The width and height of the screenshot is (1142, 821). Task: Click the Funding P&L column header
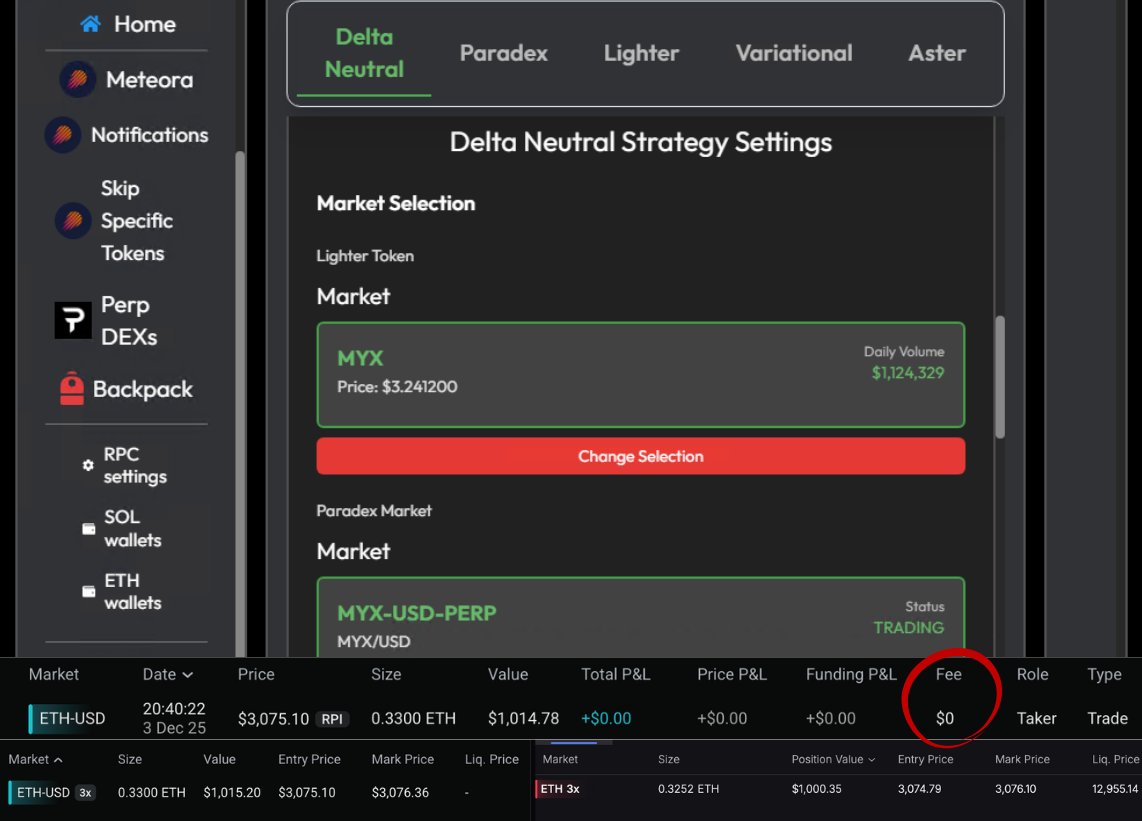point(851,675)
